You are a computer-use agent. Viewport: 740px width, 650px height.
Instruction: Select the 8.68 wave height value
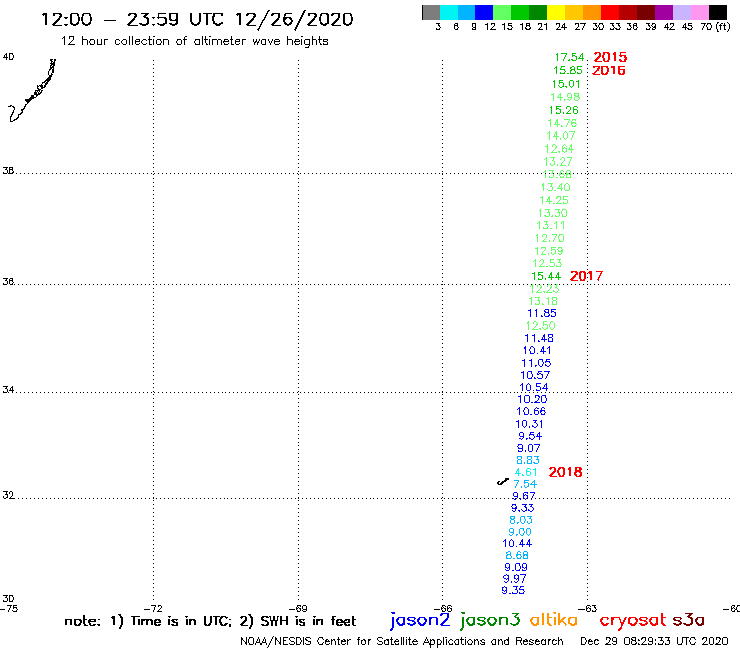pyautogui.click(x=517, y=555)
